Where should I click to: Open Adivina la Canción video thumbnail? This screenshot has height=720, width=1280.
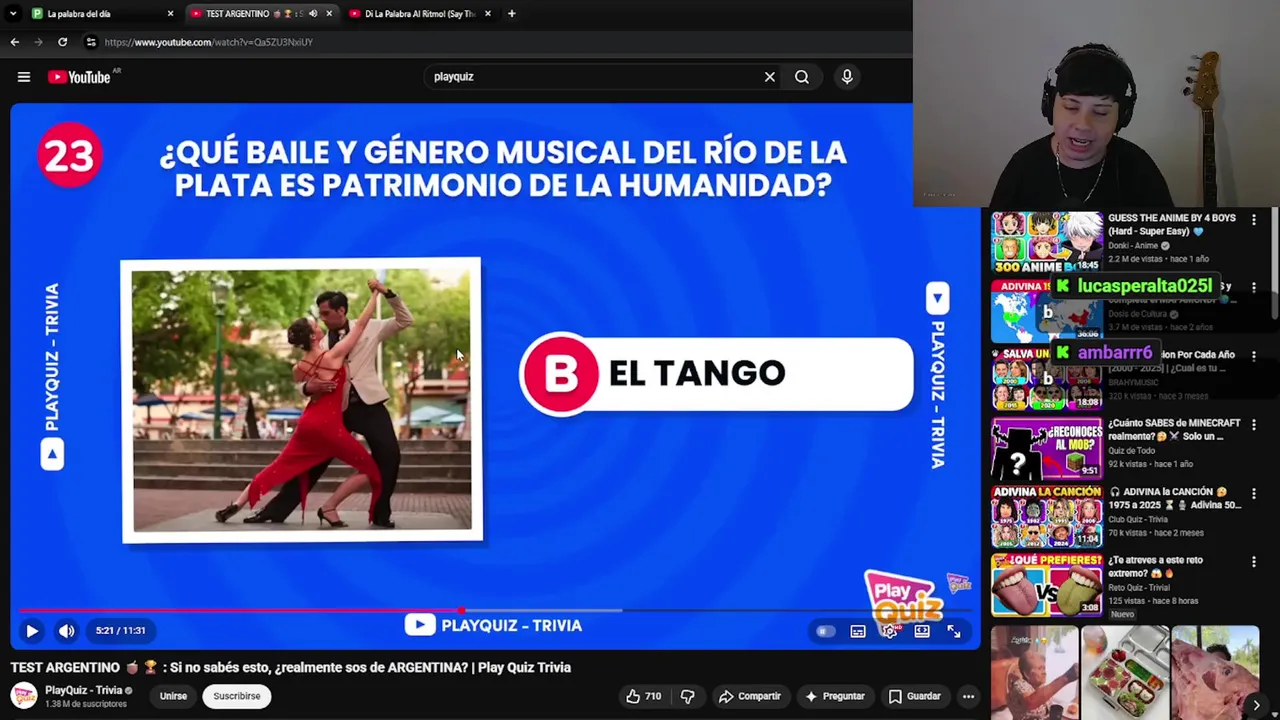click(1046, 516)
